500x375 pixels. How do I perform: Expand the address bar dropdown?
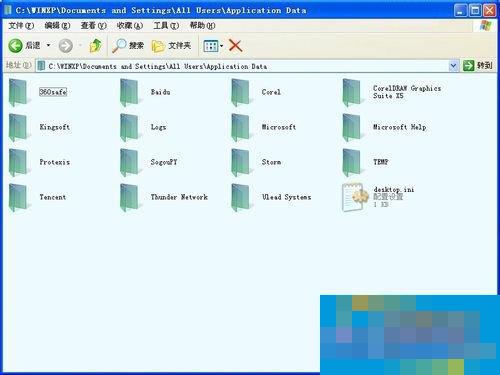click(453, 66)
